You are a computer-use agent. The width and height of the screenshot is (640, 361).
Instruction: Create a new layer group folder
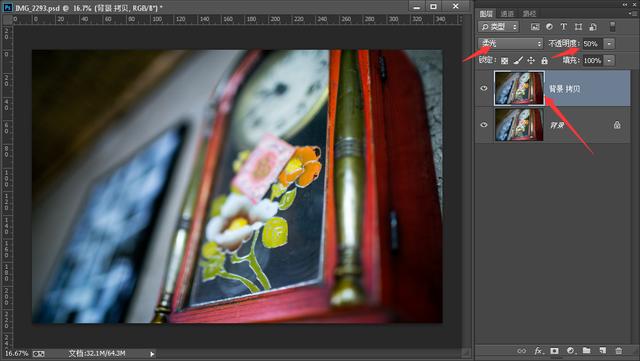coord(587,351)
